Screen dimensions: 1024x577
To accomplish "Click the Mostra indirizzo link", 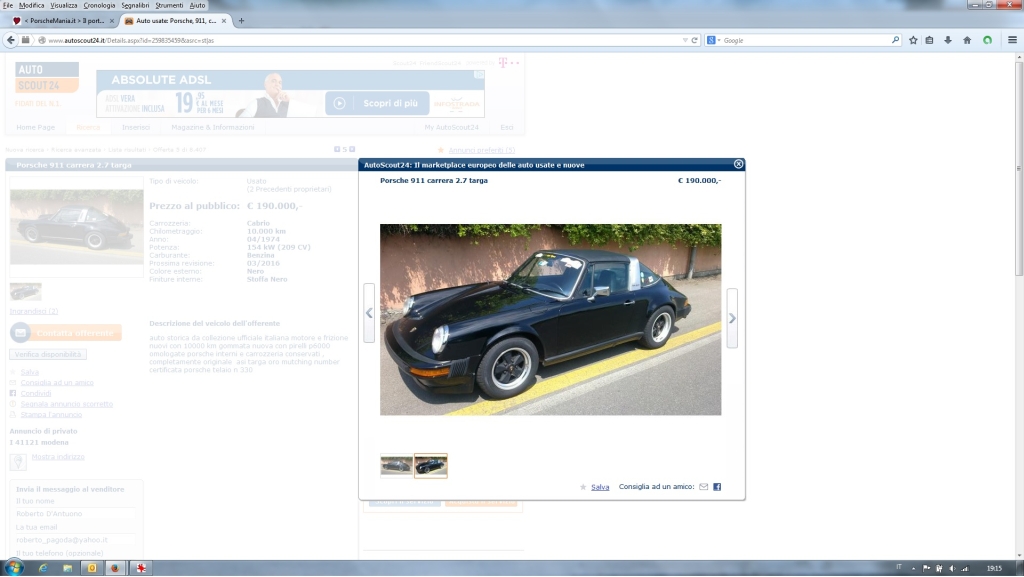I will click(58, 457).
